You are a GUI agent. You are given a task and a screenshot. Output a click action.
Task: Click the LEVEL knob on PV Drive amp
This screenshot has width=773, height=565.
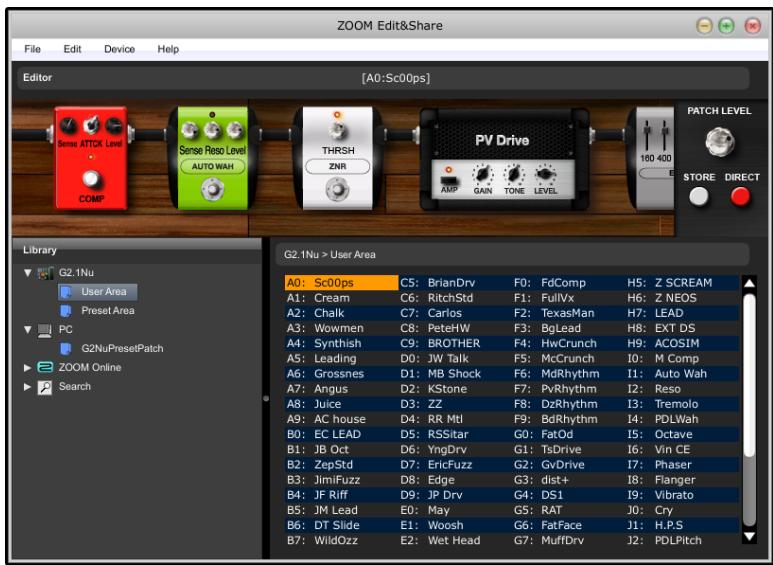coord(545,174)
